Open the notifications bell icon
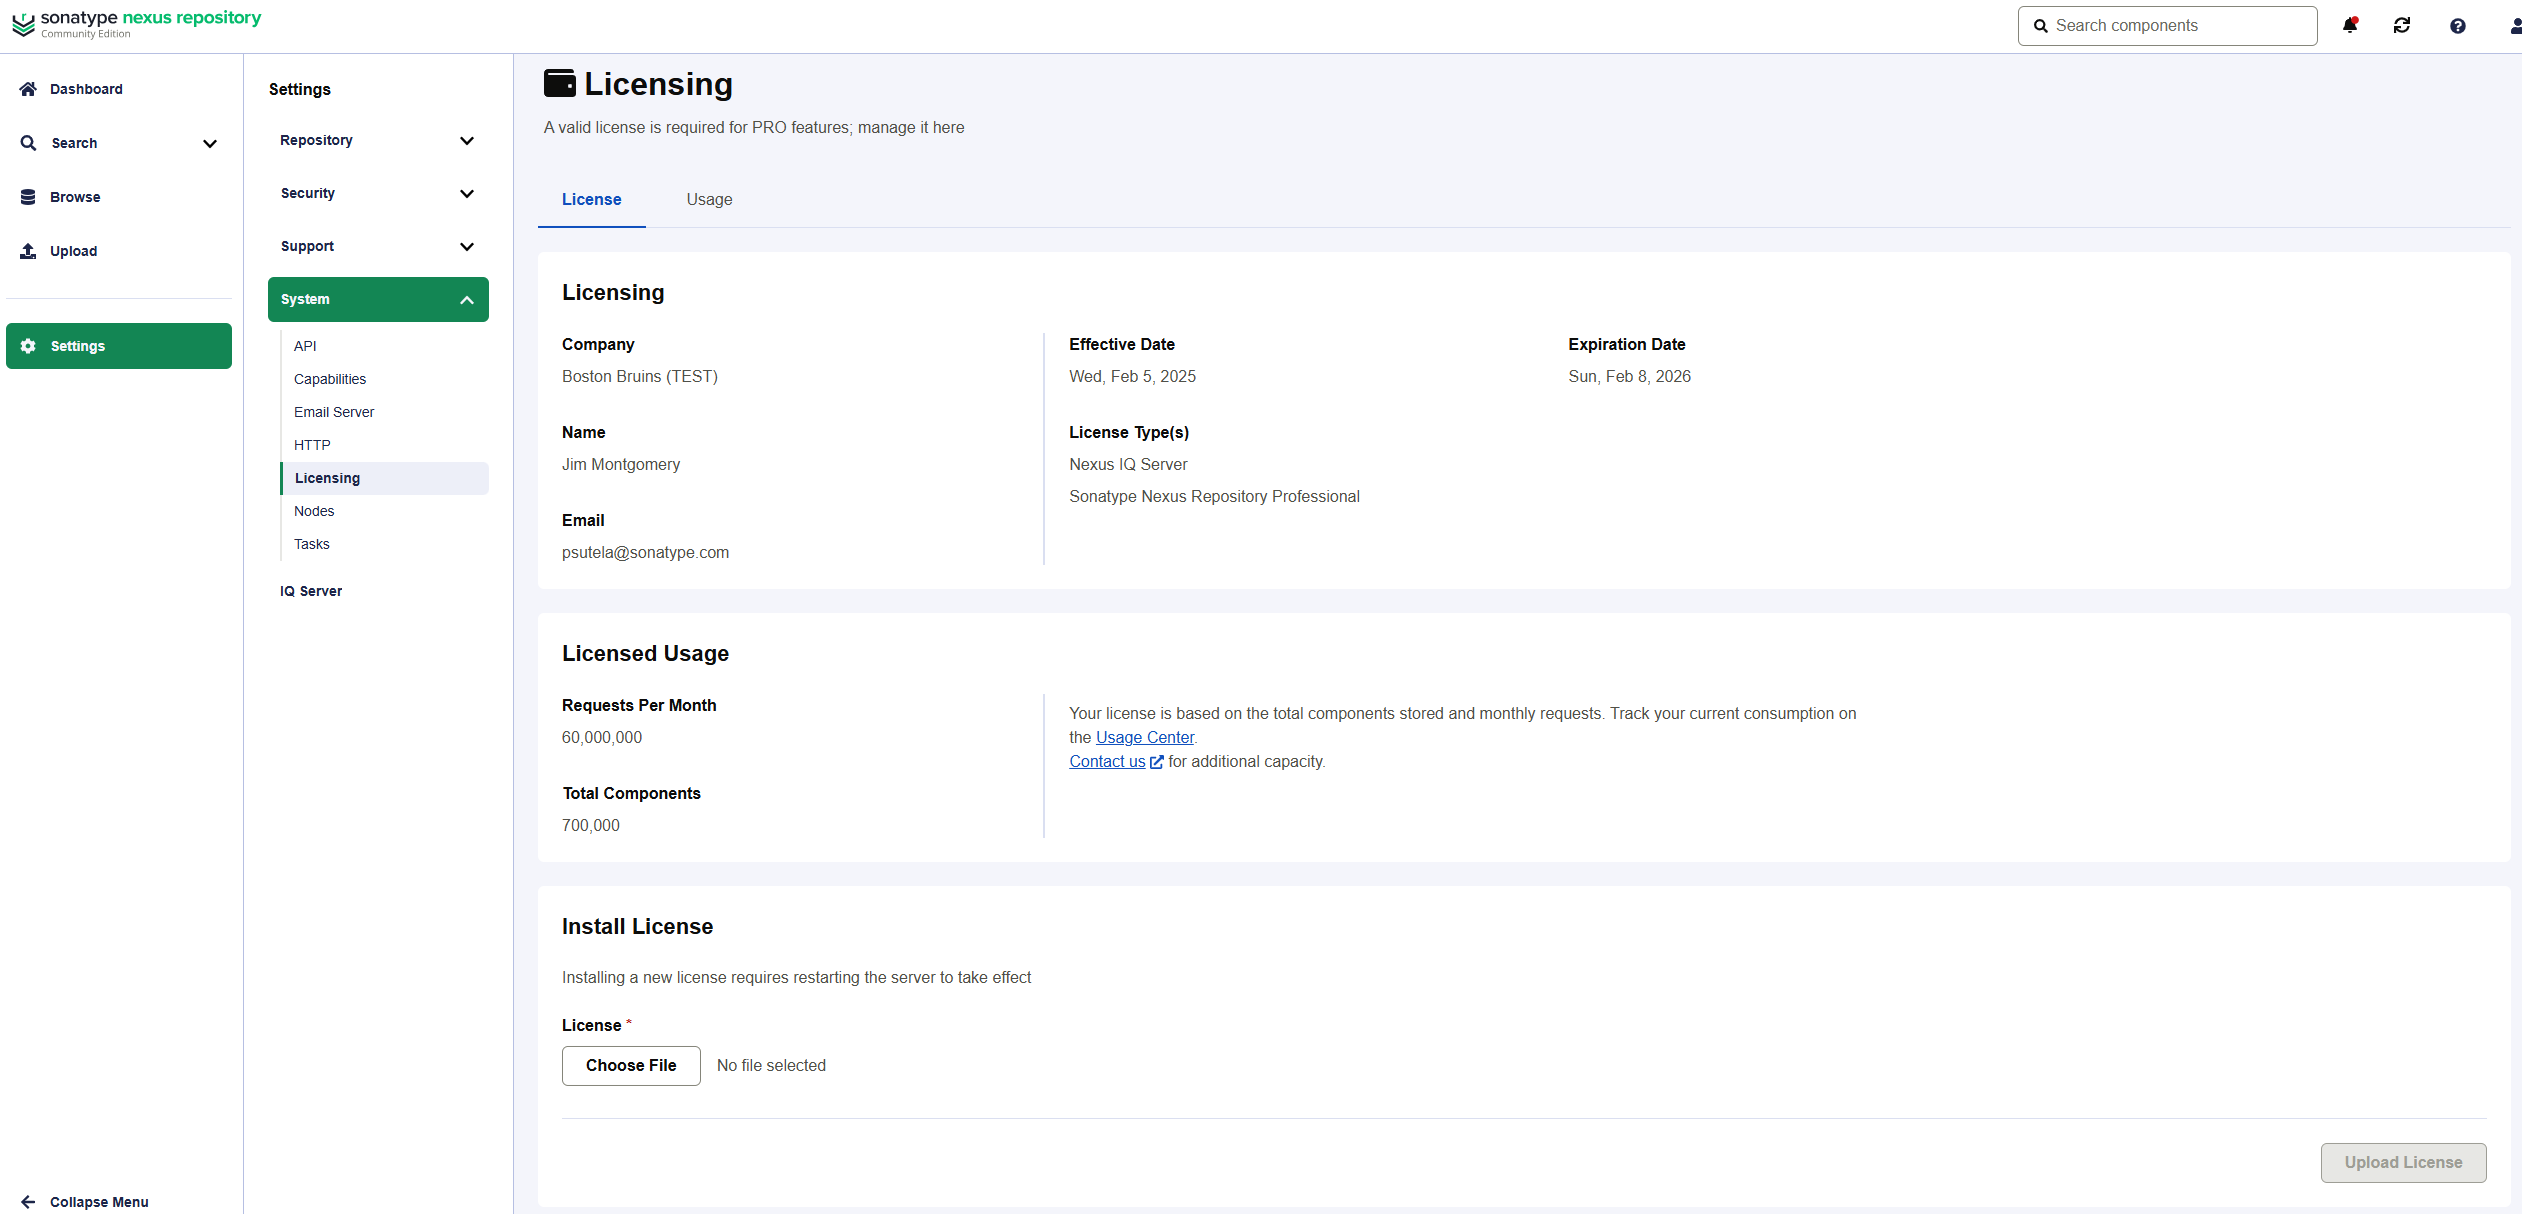This screenshot has height=1214, width=2522. pos(2350,25)
